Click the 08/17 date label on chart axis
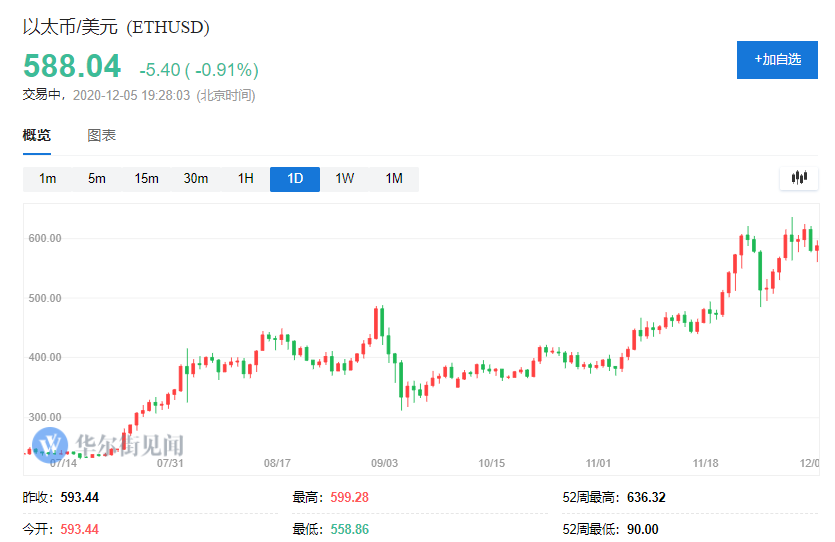This screenshot has width=835, height=542. pyautogui.click(x=277, y=463)
